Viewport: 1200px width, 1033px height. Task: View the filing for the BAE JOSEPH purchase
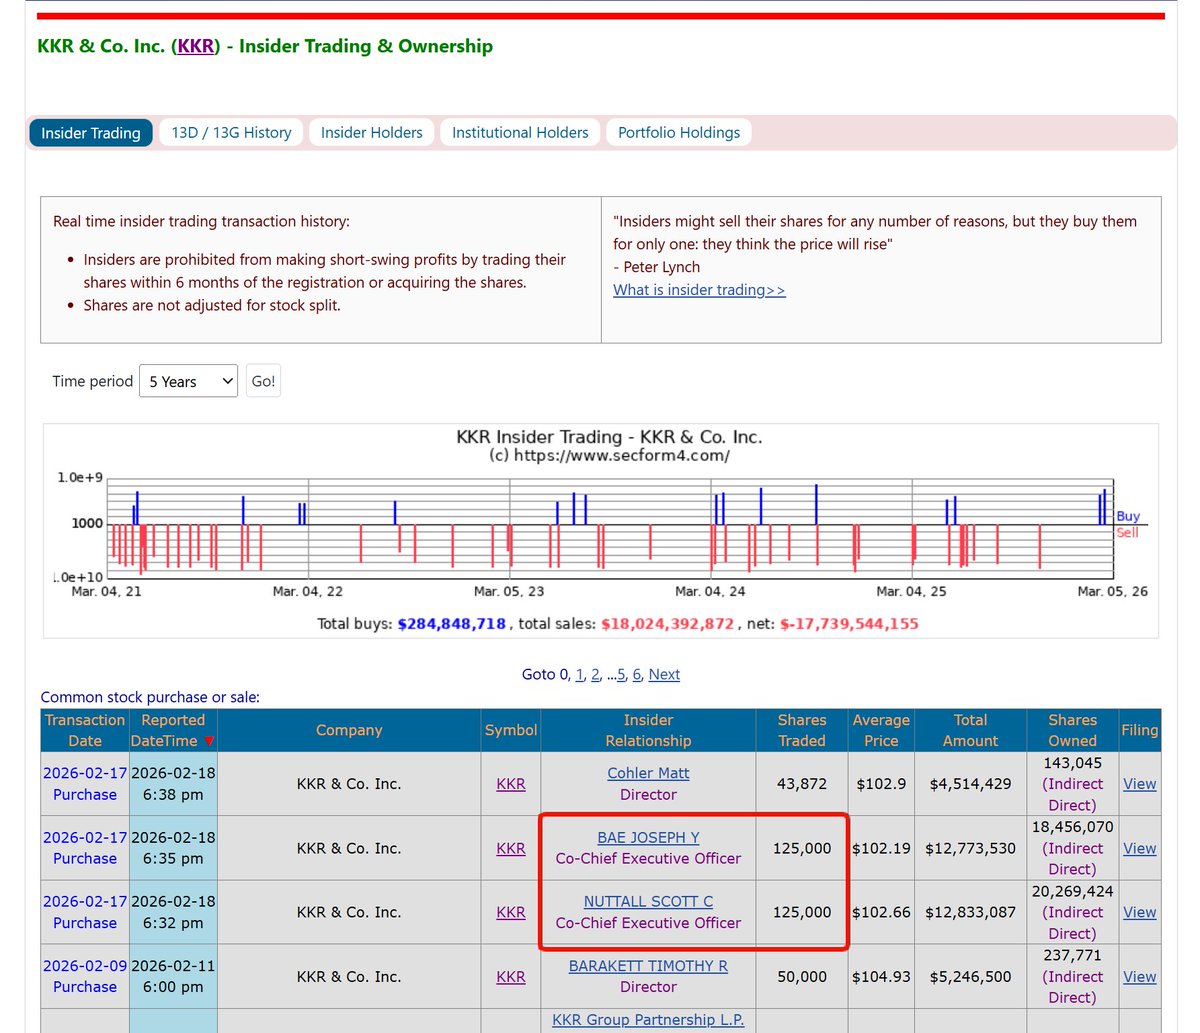point(1139,848)
